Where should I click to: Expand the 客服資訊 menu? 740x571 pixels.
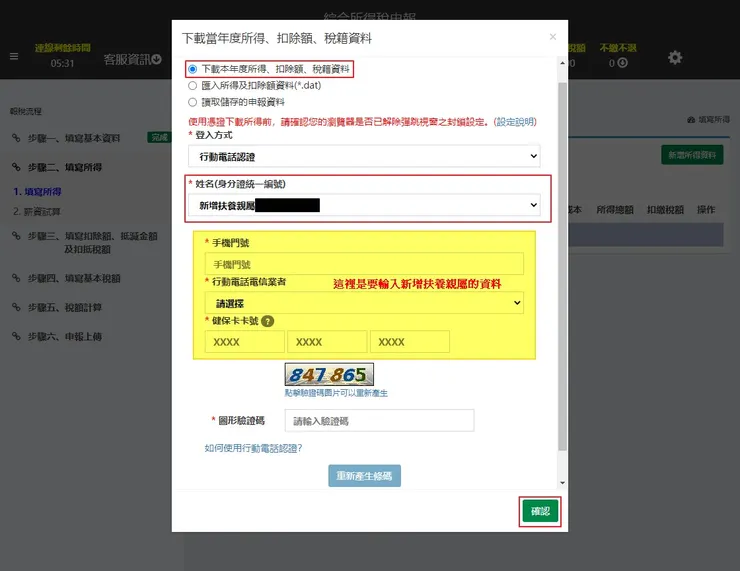(x=132, y=59)
